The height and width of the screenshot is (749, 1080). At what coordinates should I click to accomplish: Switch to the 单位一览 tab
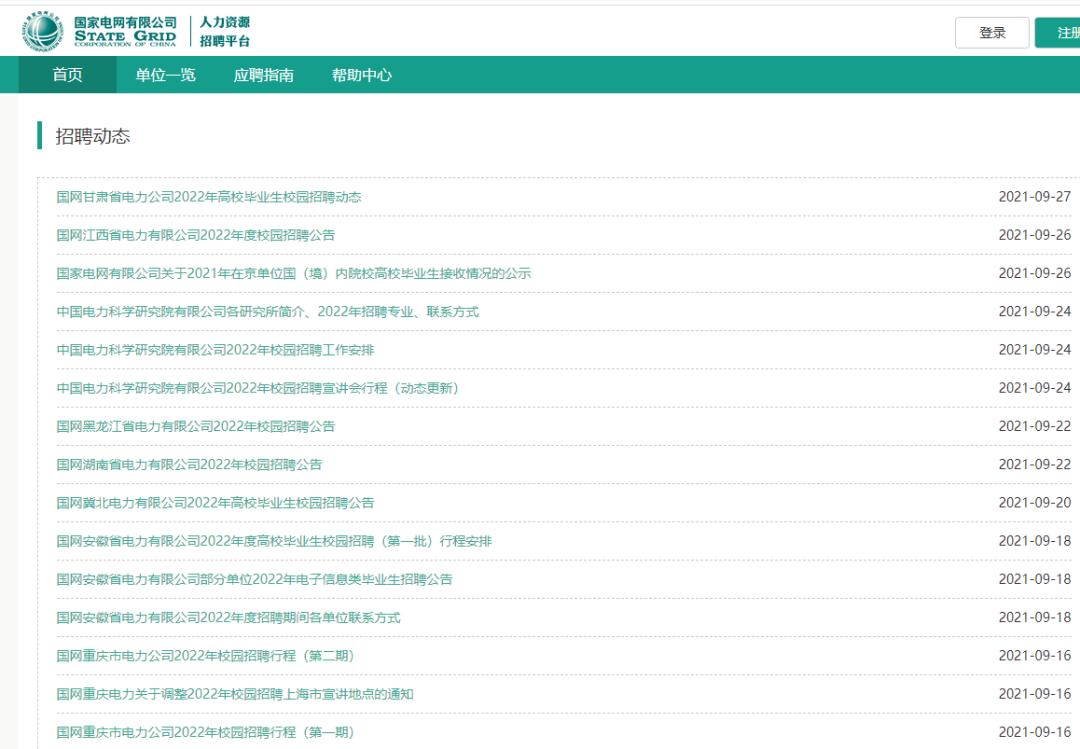coord(166,73)
